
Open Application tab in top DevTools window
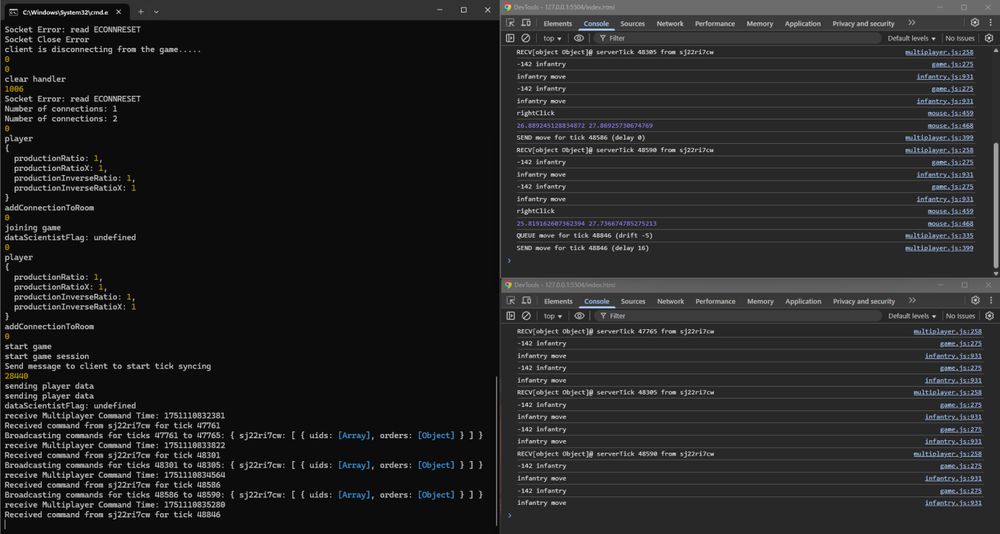click(803, 24)
